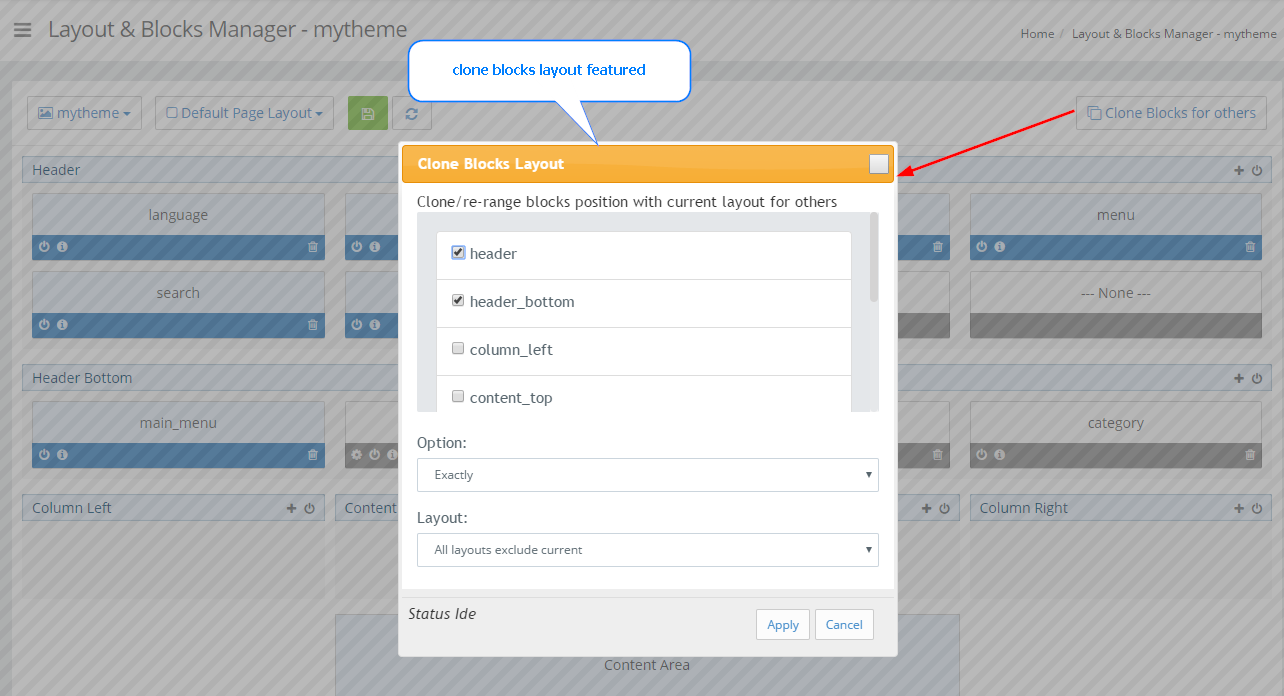Click the refresh layout icon
The image size is (1284, 696).
[412, 113]
